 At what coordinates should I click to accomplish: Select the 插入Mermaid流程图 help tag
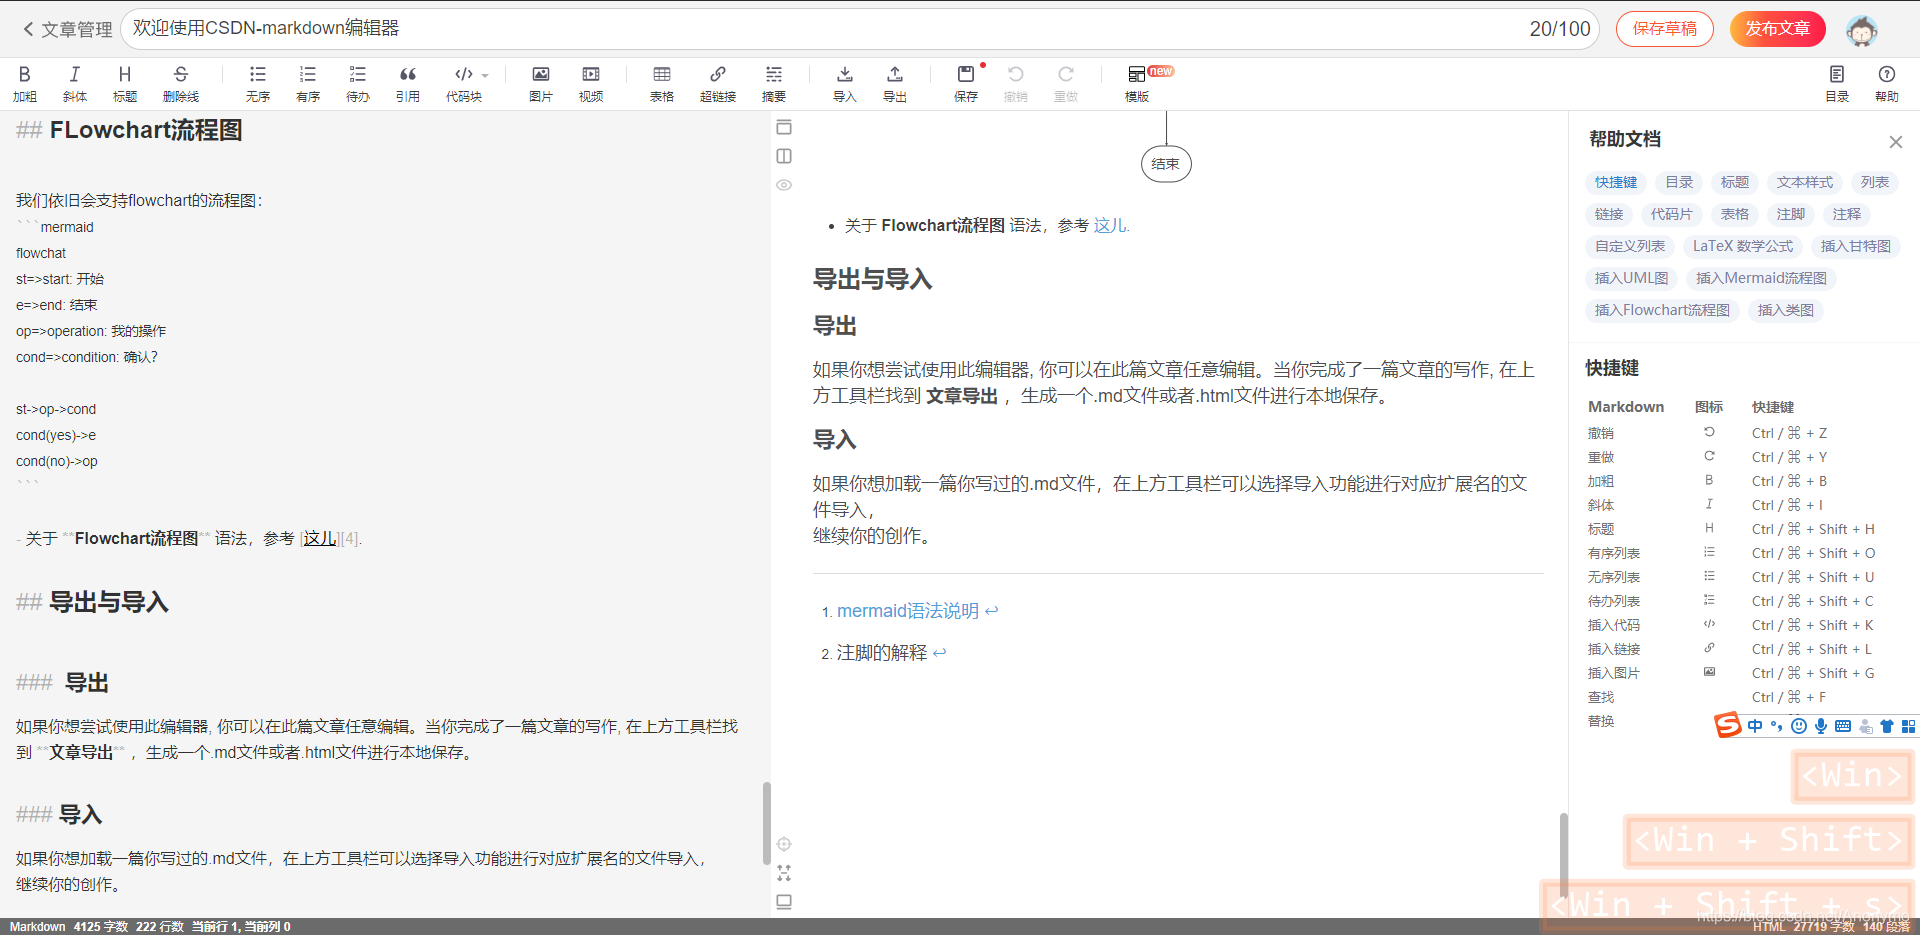click(1761, 278)
